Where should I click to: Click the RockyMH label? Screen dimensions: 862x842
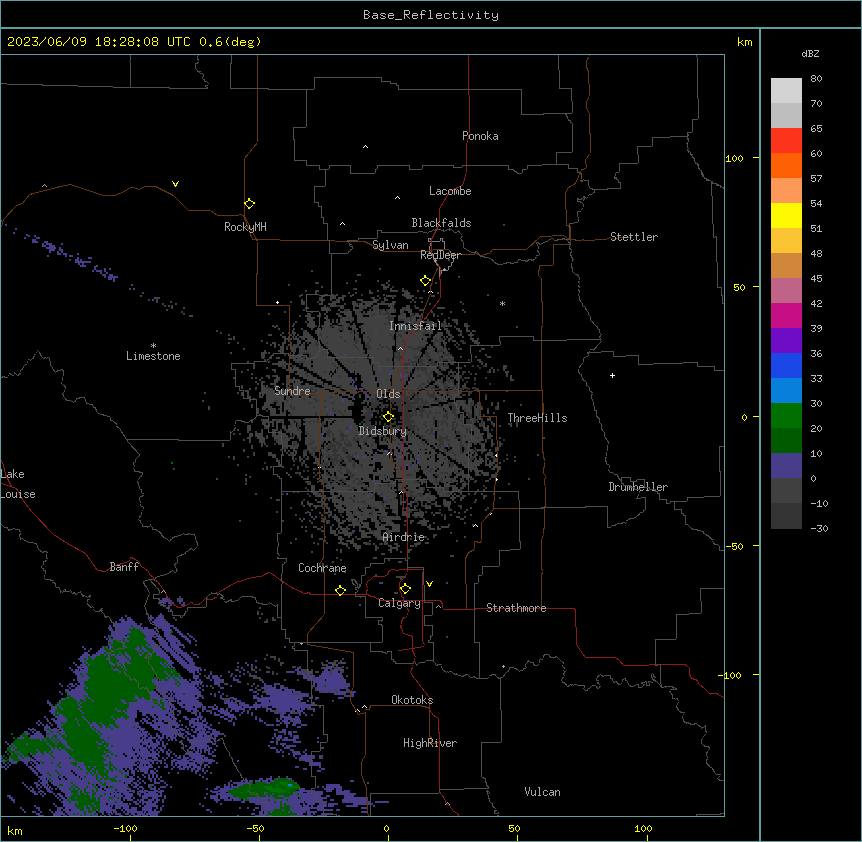245,227
